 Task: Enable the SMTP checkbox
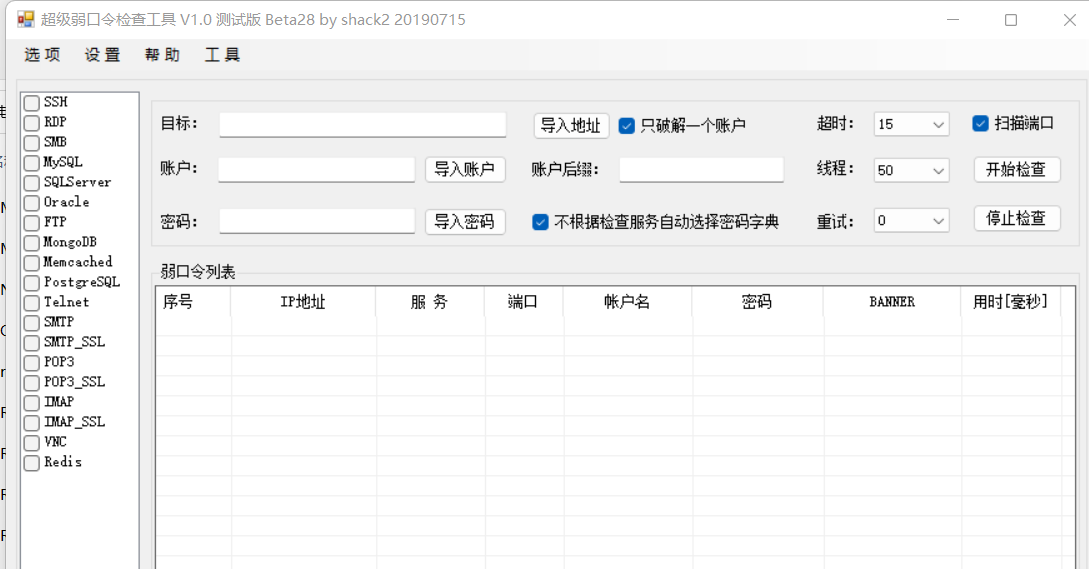tap(31, 323)
